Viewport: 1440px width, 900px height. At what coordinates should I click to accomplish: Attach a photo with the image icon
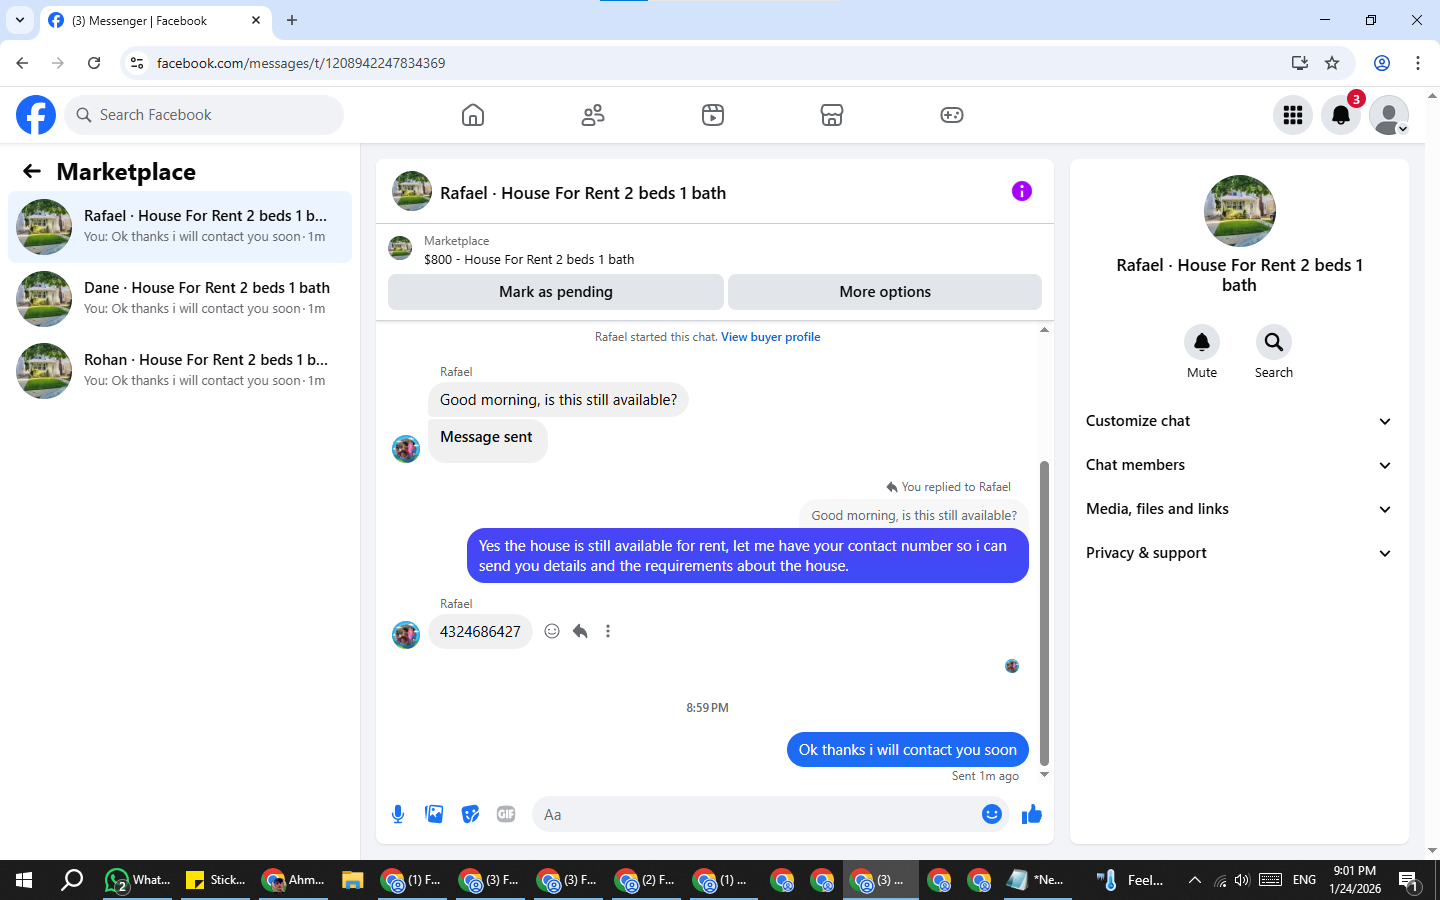pos(434,814)
